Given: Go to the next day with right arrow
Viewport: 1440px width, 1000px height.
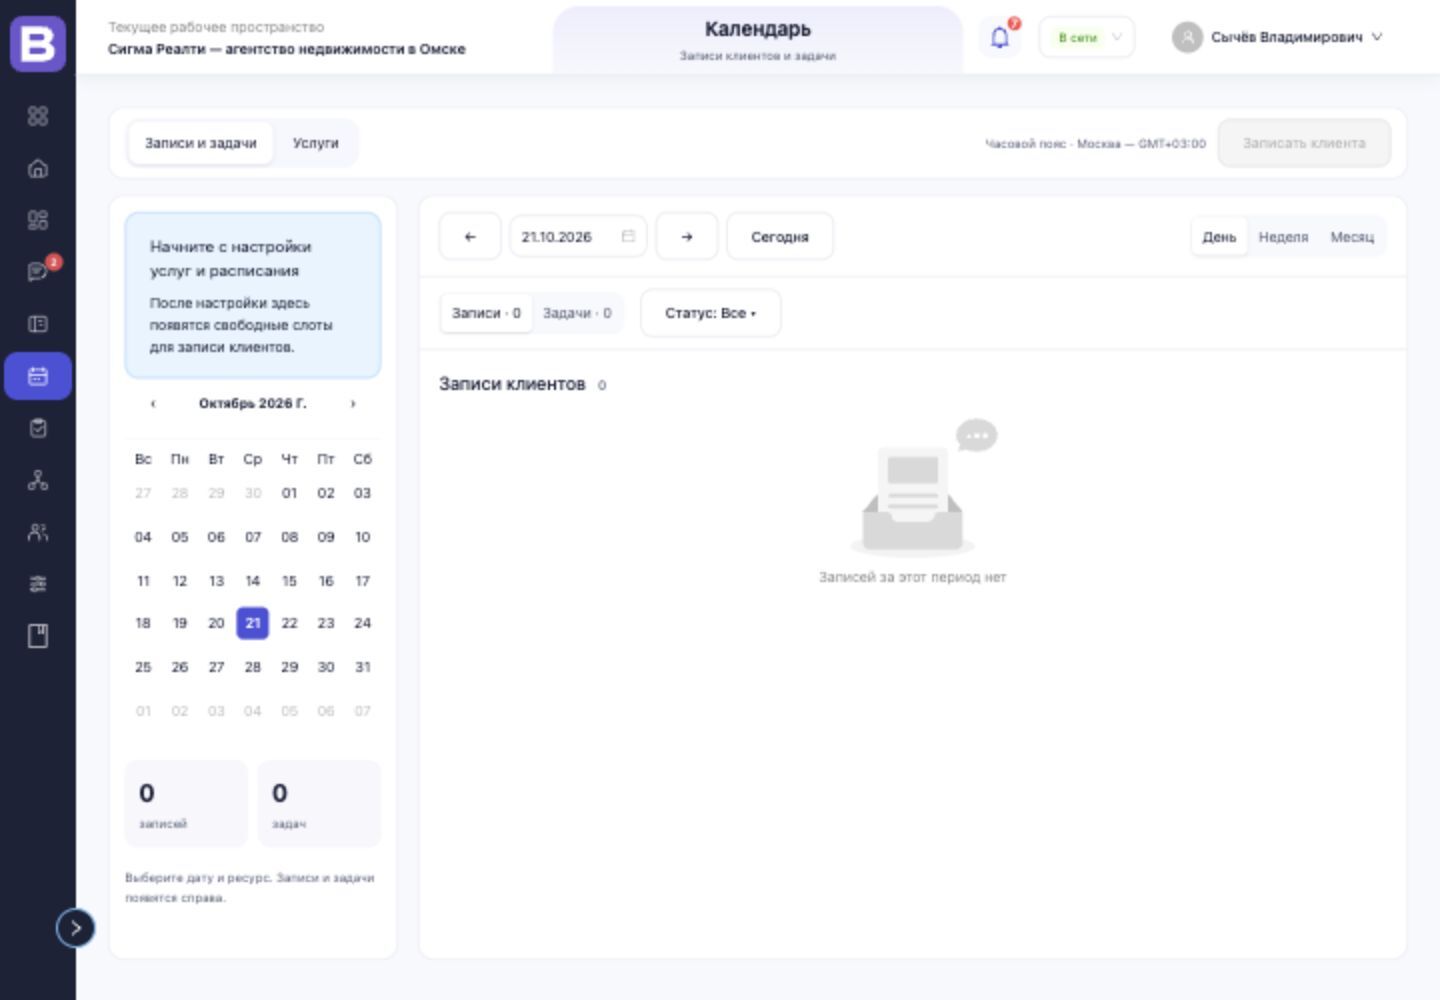Looking at the screenshot, I should click(x=686, y=237).
